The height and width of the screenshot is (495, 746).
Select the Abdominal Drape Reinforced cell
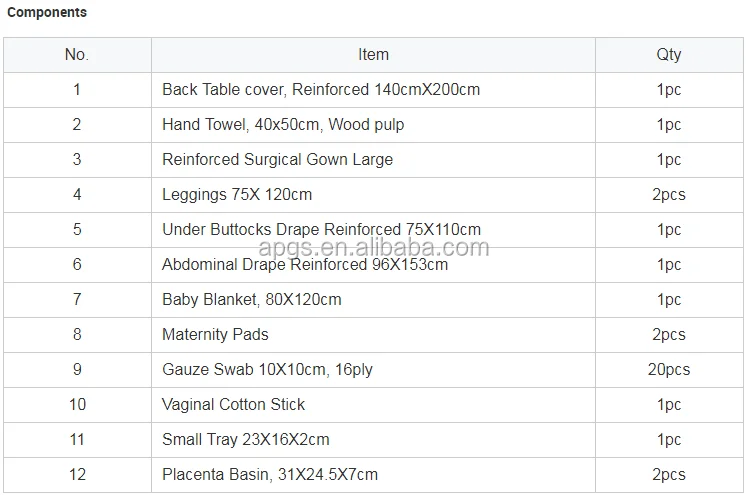[305, 265]
